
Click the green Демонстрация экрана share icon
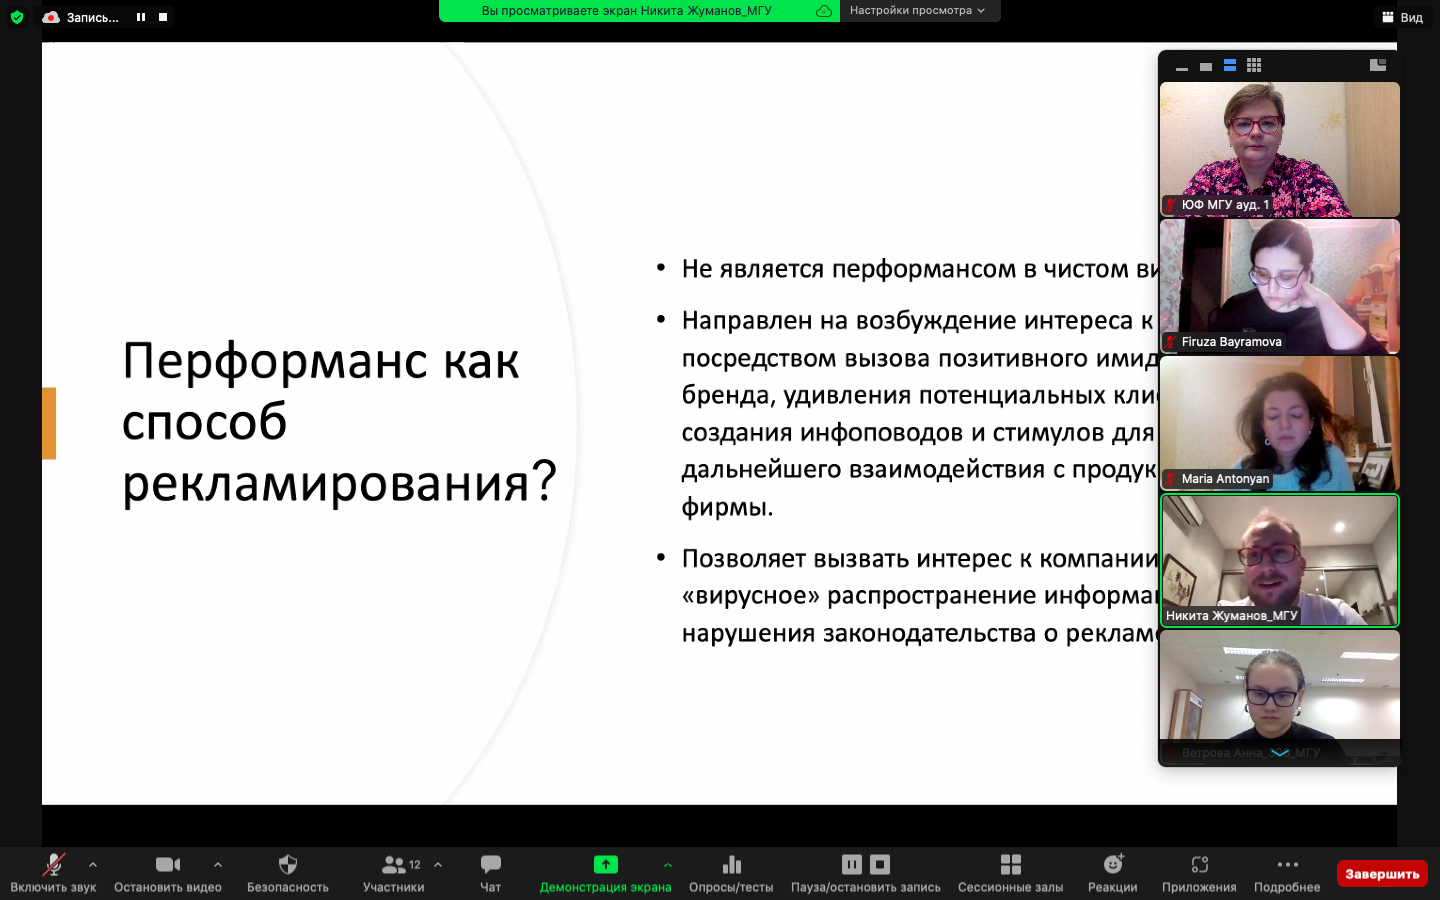pyautogui.click(x=606, y=865)
